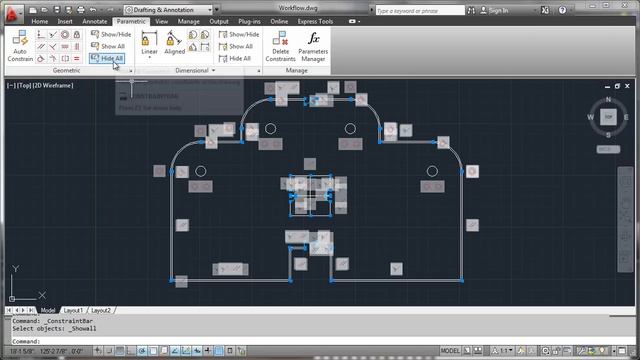Toggle Object Snap in status bar

[x=153, y=351]
